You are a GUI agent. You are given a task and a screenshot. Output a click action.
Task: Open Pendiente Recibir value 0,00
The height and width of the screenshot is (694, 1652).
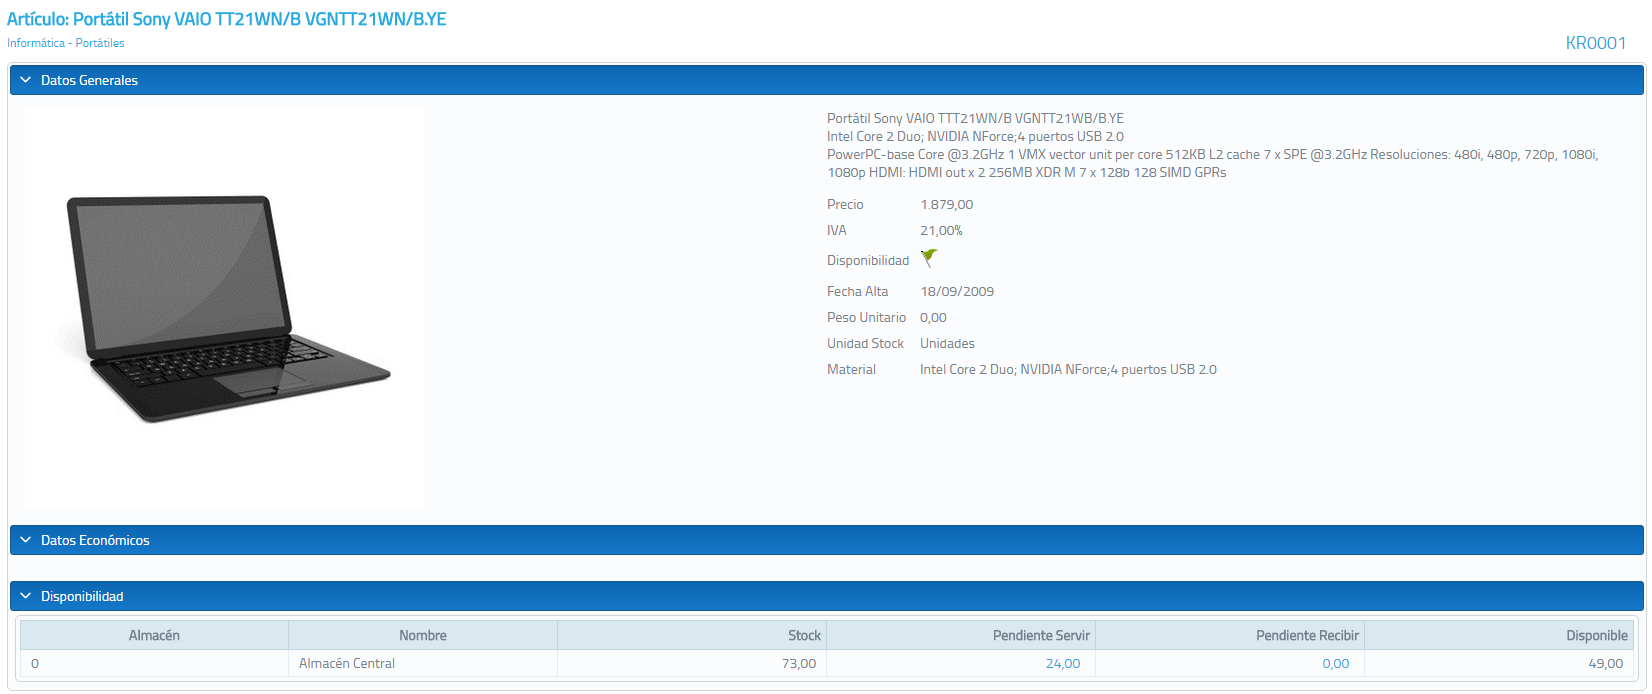[x=1336, y=663]
